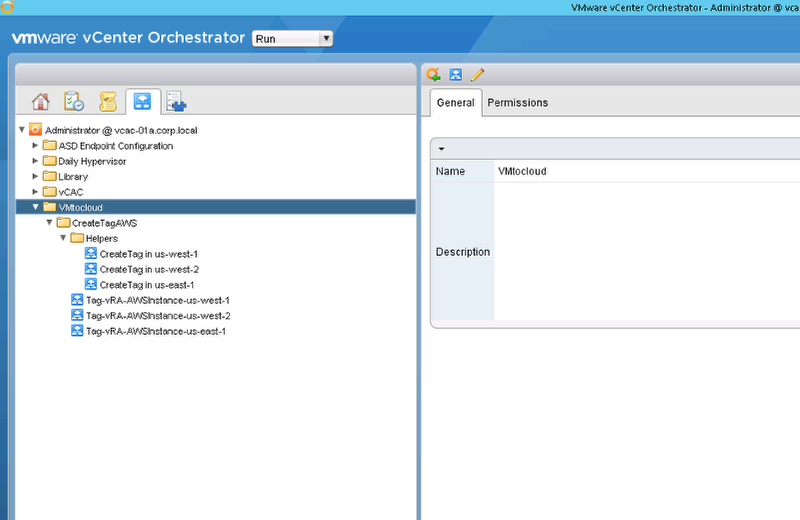Viewport: 800px width, 520px height.
Task: Select vCAC tree label
Action: tap(71, 192)
